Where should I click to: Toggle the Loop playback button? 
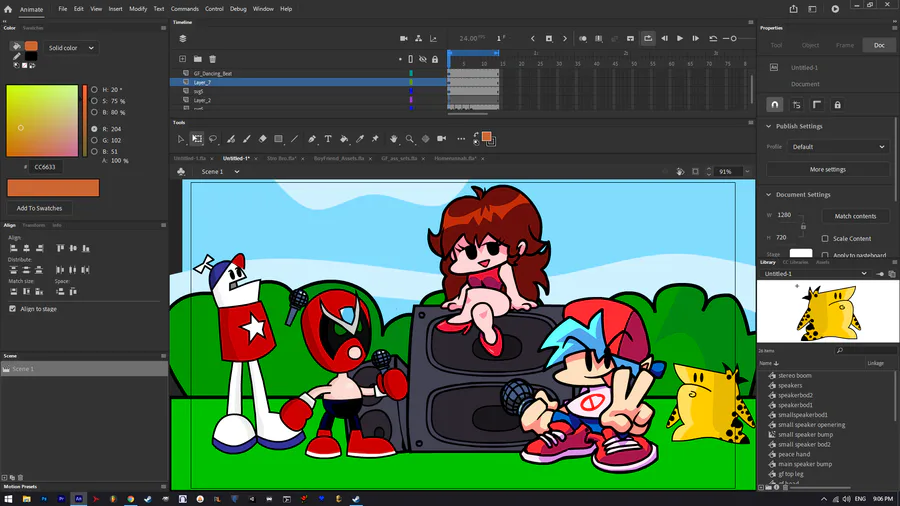(x=648, y=38)
